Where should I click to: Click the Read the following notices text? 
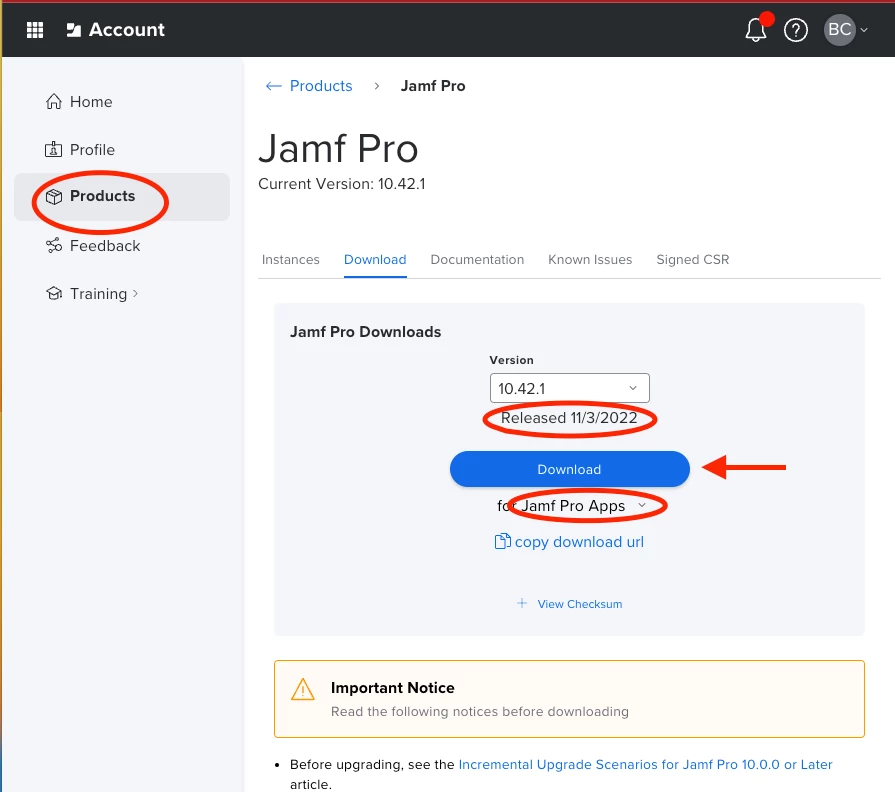(480, 712)
